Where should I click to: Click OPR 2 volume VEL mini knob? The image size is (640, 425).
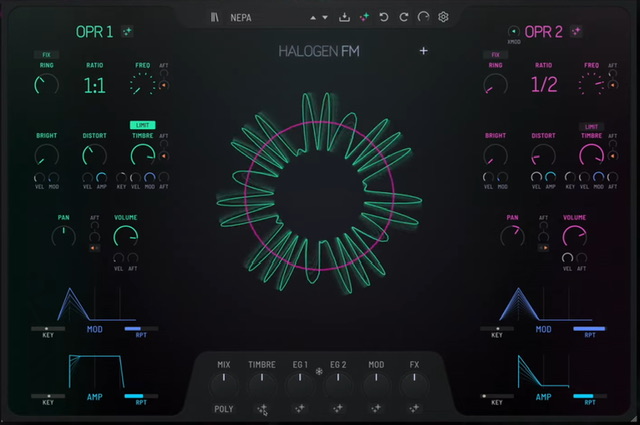click(x=567, y=258)
